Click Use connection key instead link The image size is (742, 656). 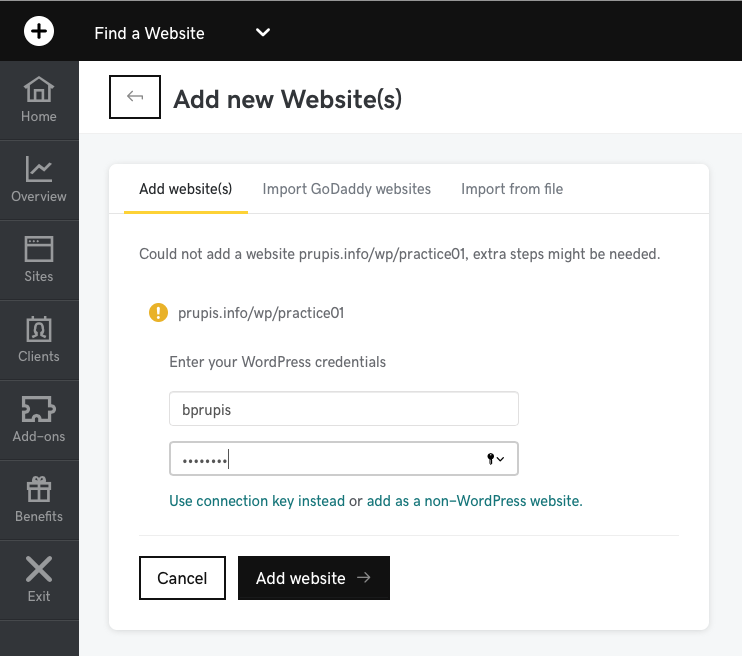tap(257, 501)
